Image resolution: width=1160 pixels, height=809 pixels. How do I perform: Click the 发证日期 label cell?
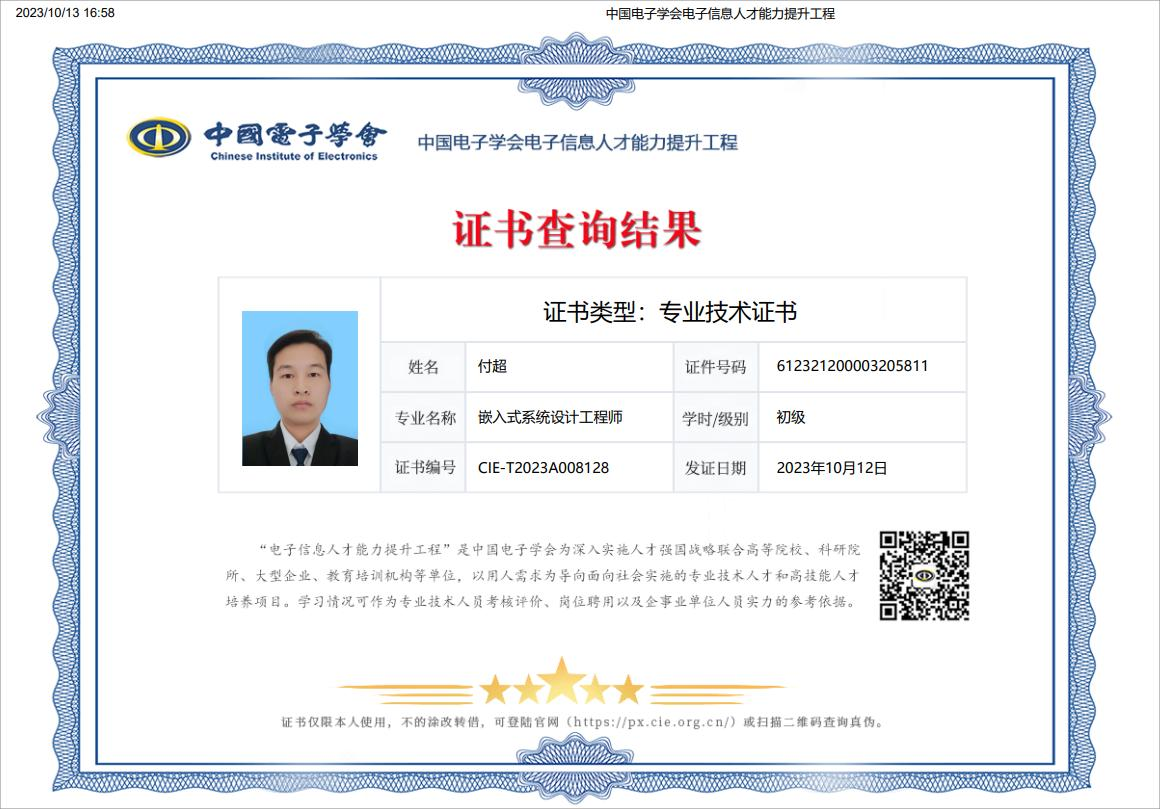[715, 468]
